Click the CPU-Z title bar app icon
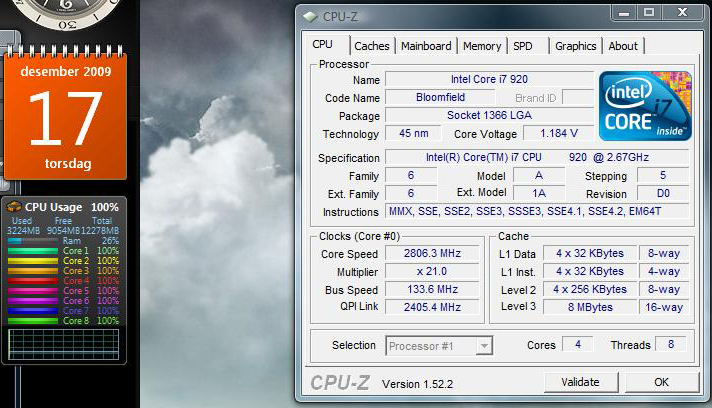 pos(310,17)
